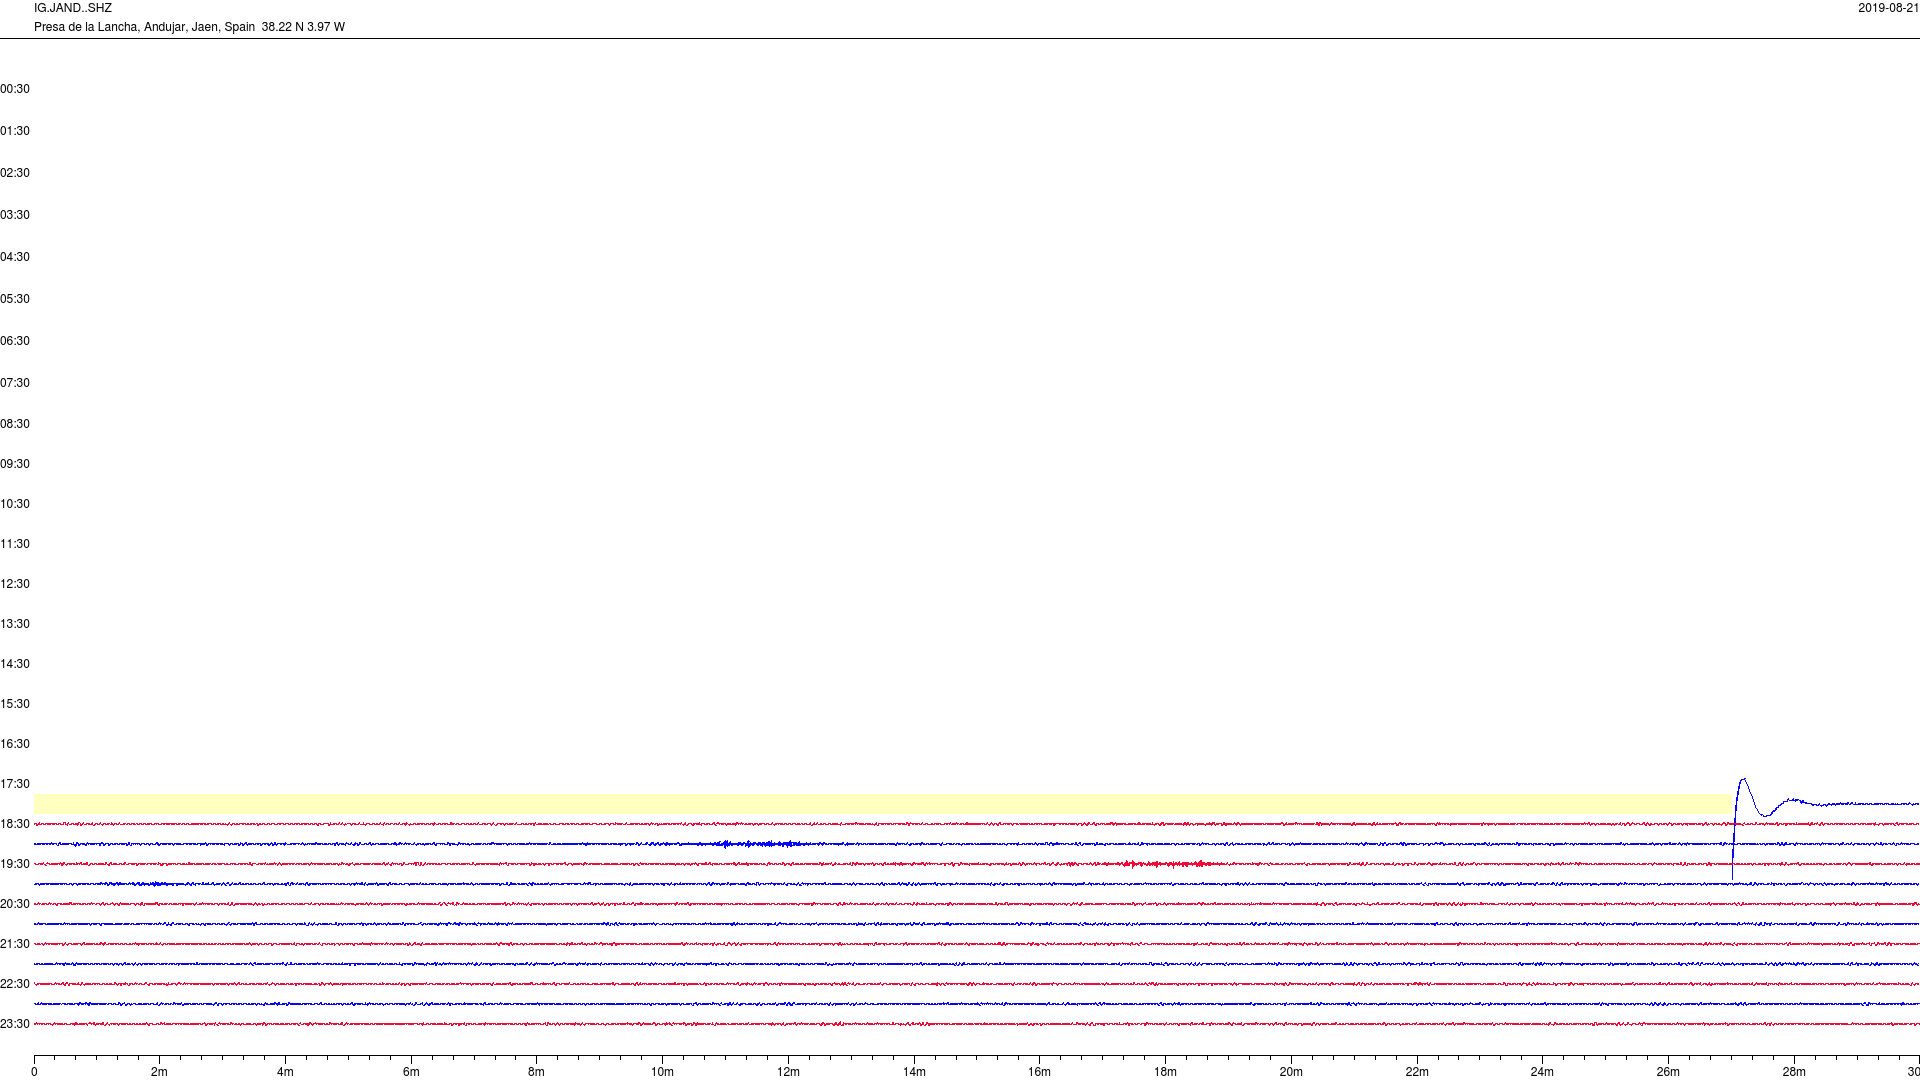
Task: Select the 11:30 time row label
Action: coord(15,544)
